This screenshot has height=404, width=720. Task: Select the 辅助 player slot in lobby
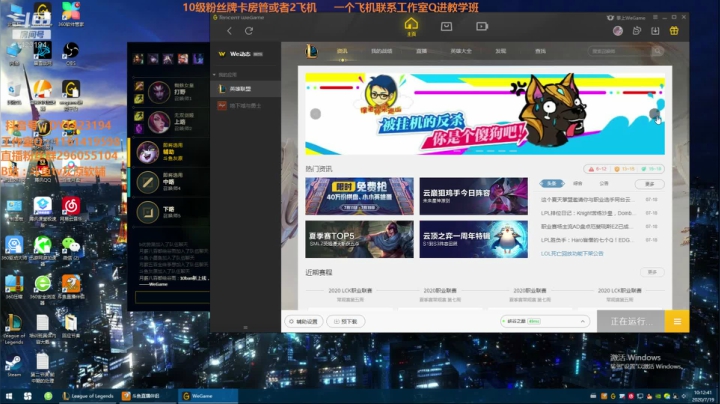coord(170,152)
